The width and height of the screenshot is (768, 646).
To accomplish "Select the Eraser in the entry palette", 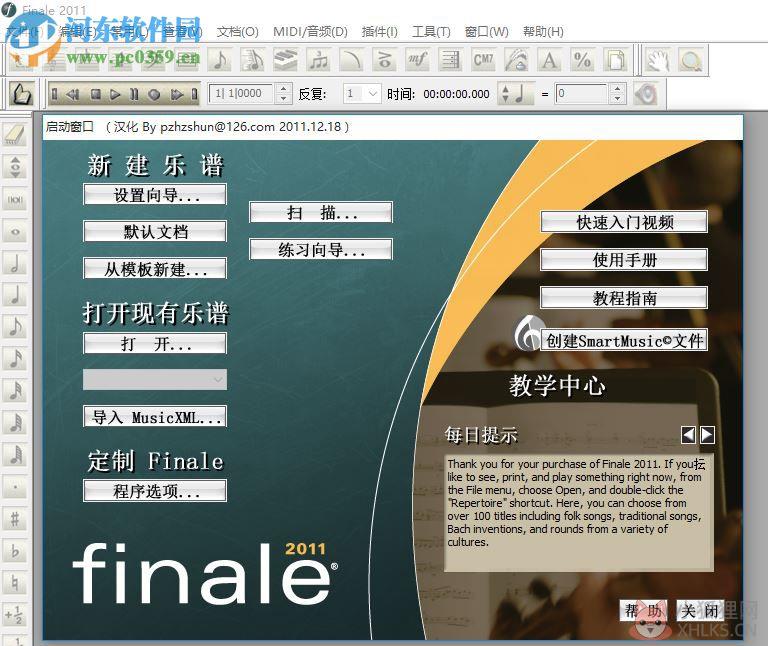I will [15, 134].
